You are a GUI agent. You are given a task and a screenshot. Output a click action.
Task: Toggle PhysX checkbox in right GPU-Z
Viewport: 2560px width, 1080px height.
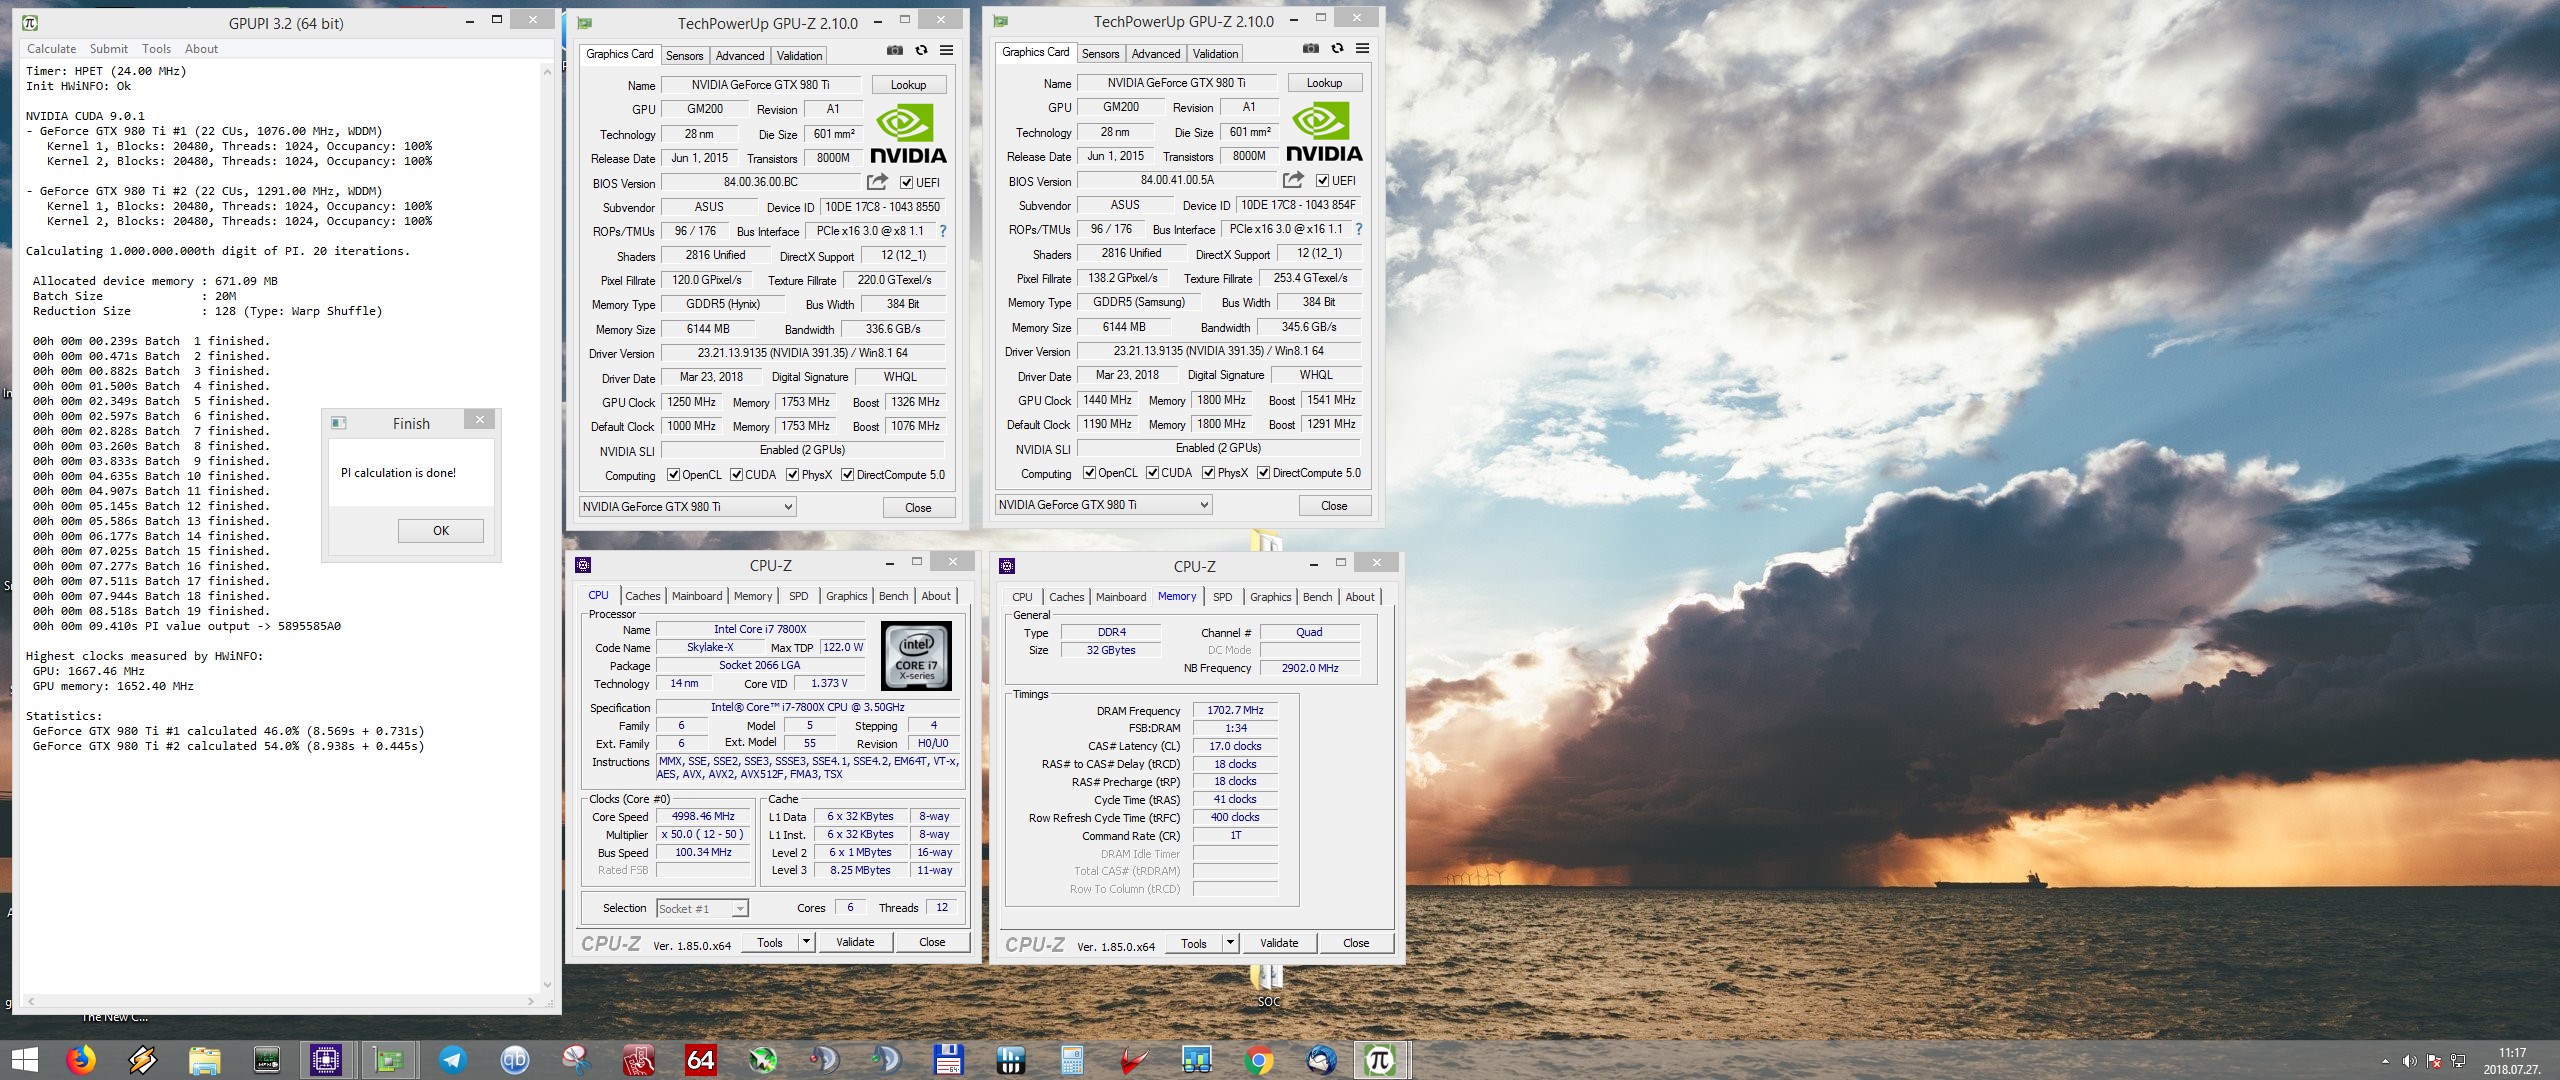click(x=1208, y=473)
